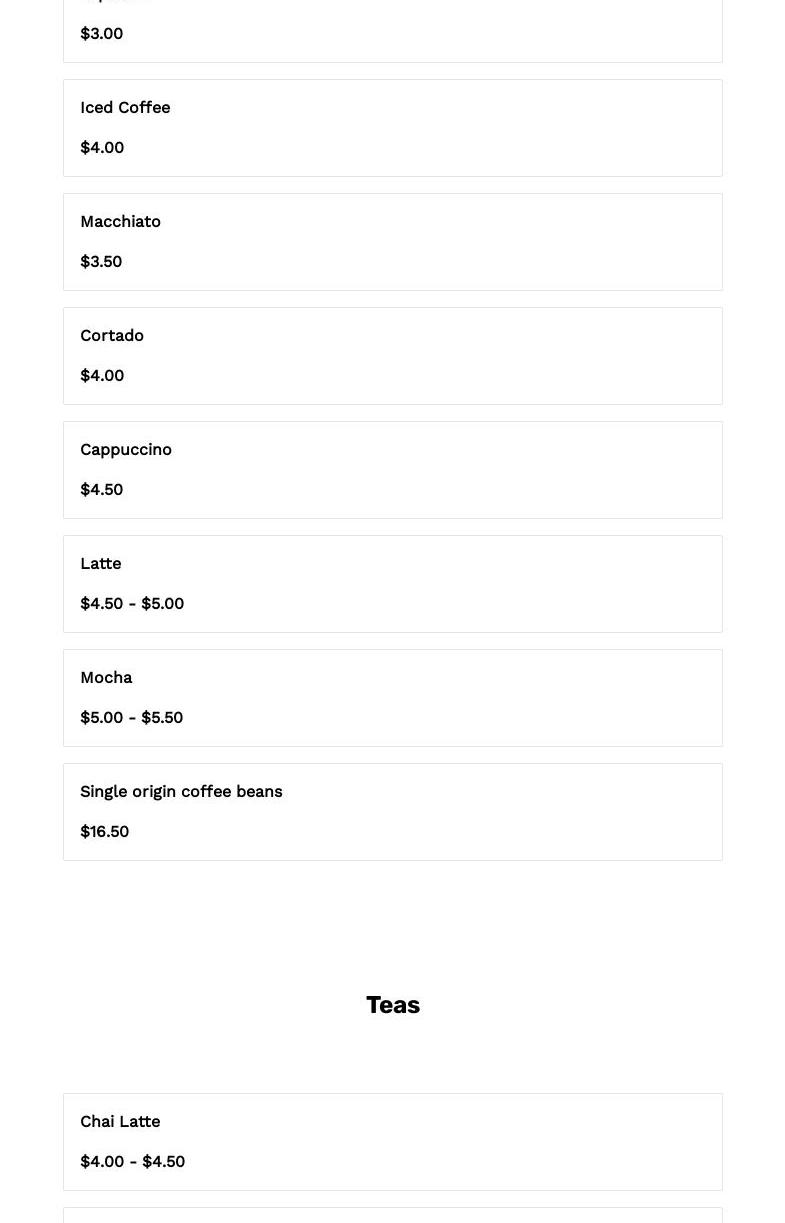Click the Mocha price range $5.00 - $5.50
Image resolution: width=785 pixels, height=1223 pixels.
[132, 718]
